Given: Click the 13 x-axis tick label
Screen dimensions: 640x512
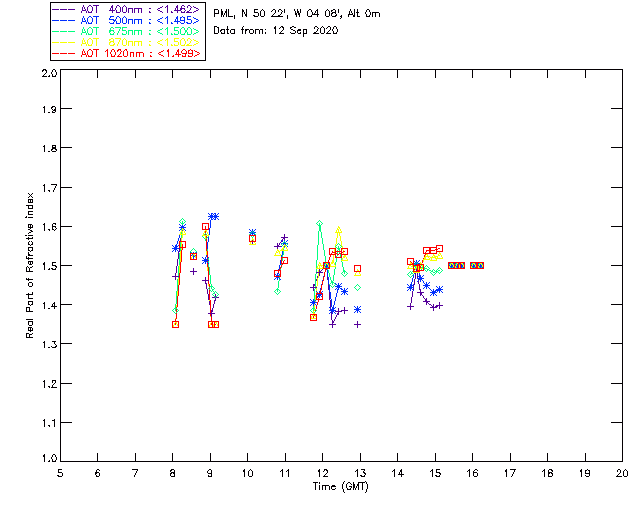Looking at the screenshot, I should point(360,473).
